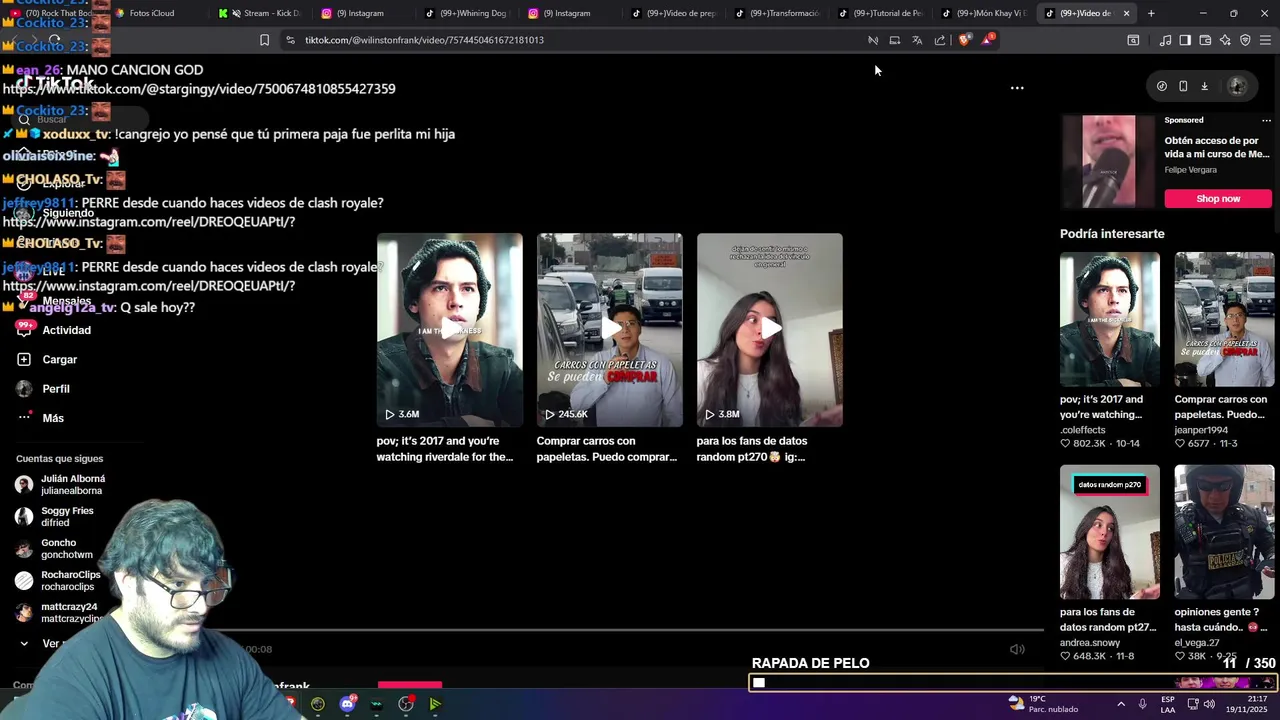Click the video volume speaker icon
1280x720 pixels.
1017,649
